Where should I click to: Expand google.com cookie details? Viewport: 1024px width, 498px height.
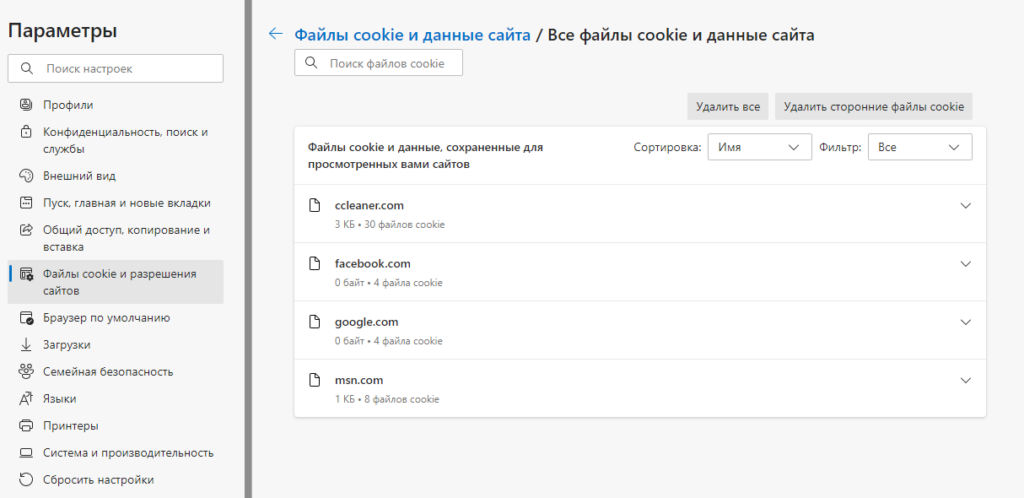click(965, 322)
